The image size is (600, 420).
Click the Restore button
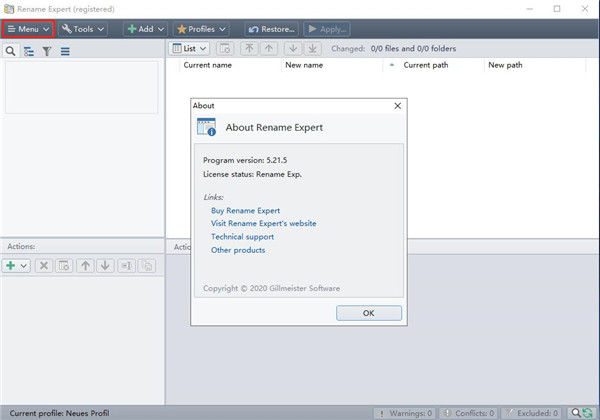click(271, 29)
